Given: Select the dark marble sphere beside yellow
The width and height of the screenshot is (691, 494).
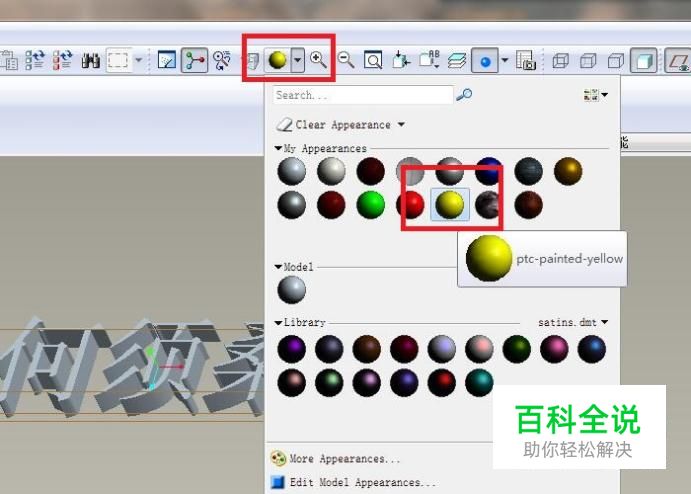Looking at the screenshot, I should (489, 204).
